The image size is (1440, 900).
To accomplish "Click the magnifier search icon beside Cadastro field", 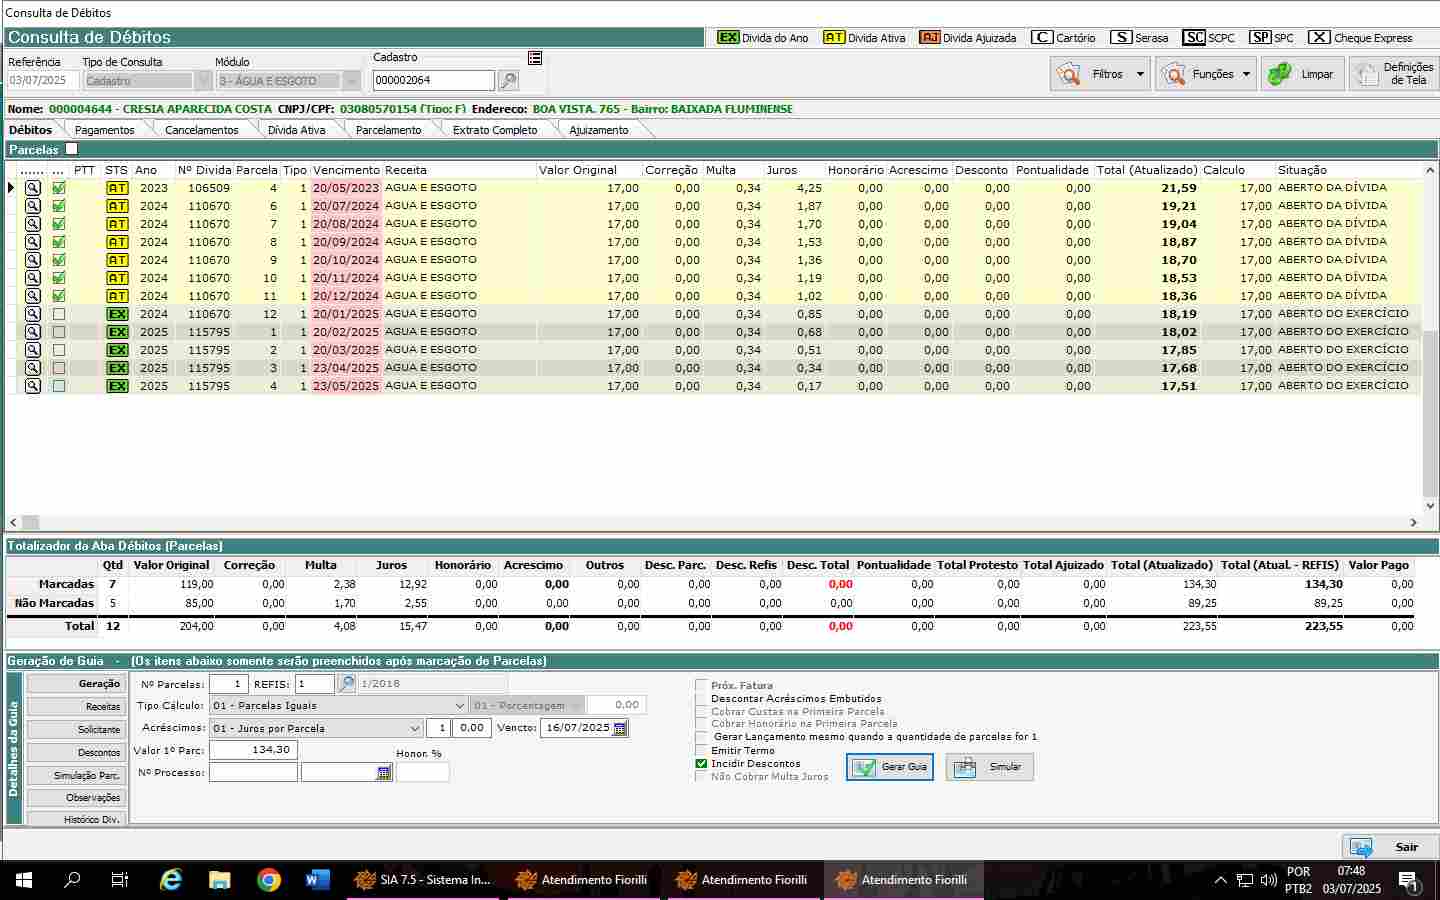I will (x=508, y=80).
